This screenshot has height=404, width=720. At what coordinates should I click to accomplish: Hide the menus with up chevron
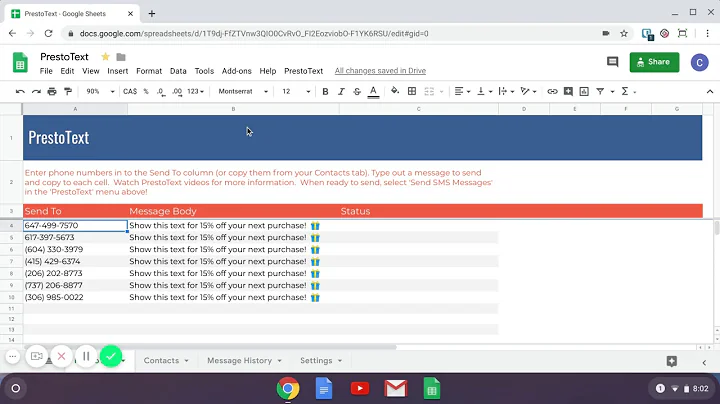(x=710, y=91)
